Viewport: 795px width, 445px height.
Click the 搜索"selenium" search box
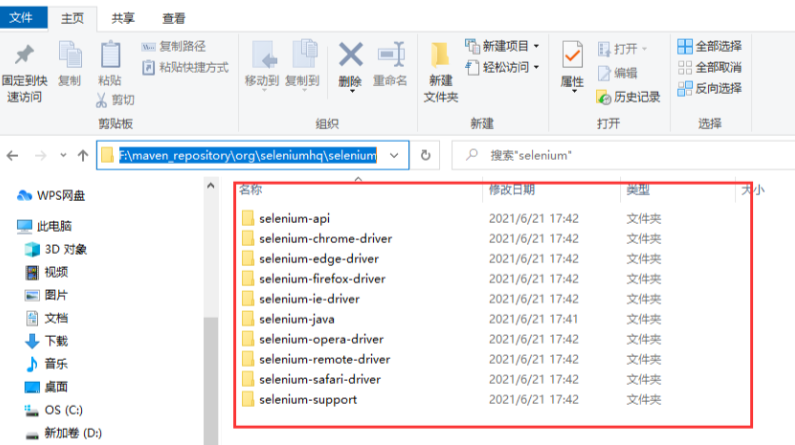[624, 155]
